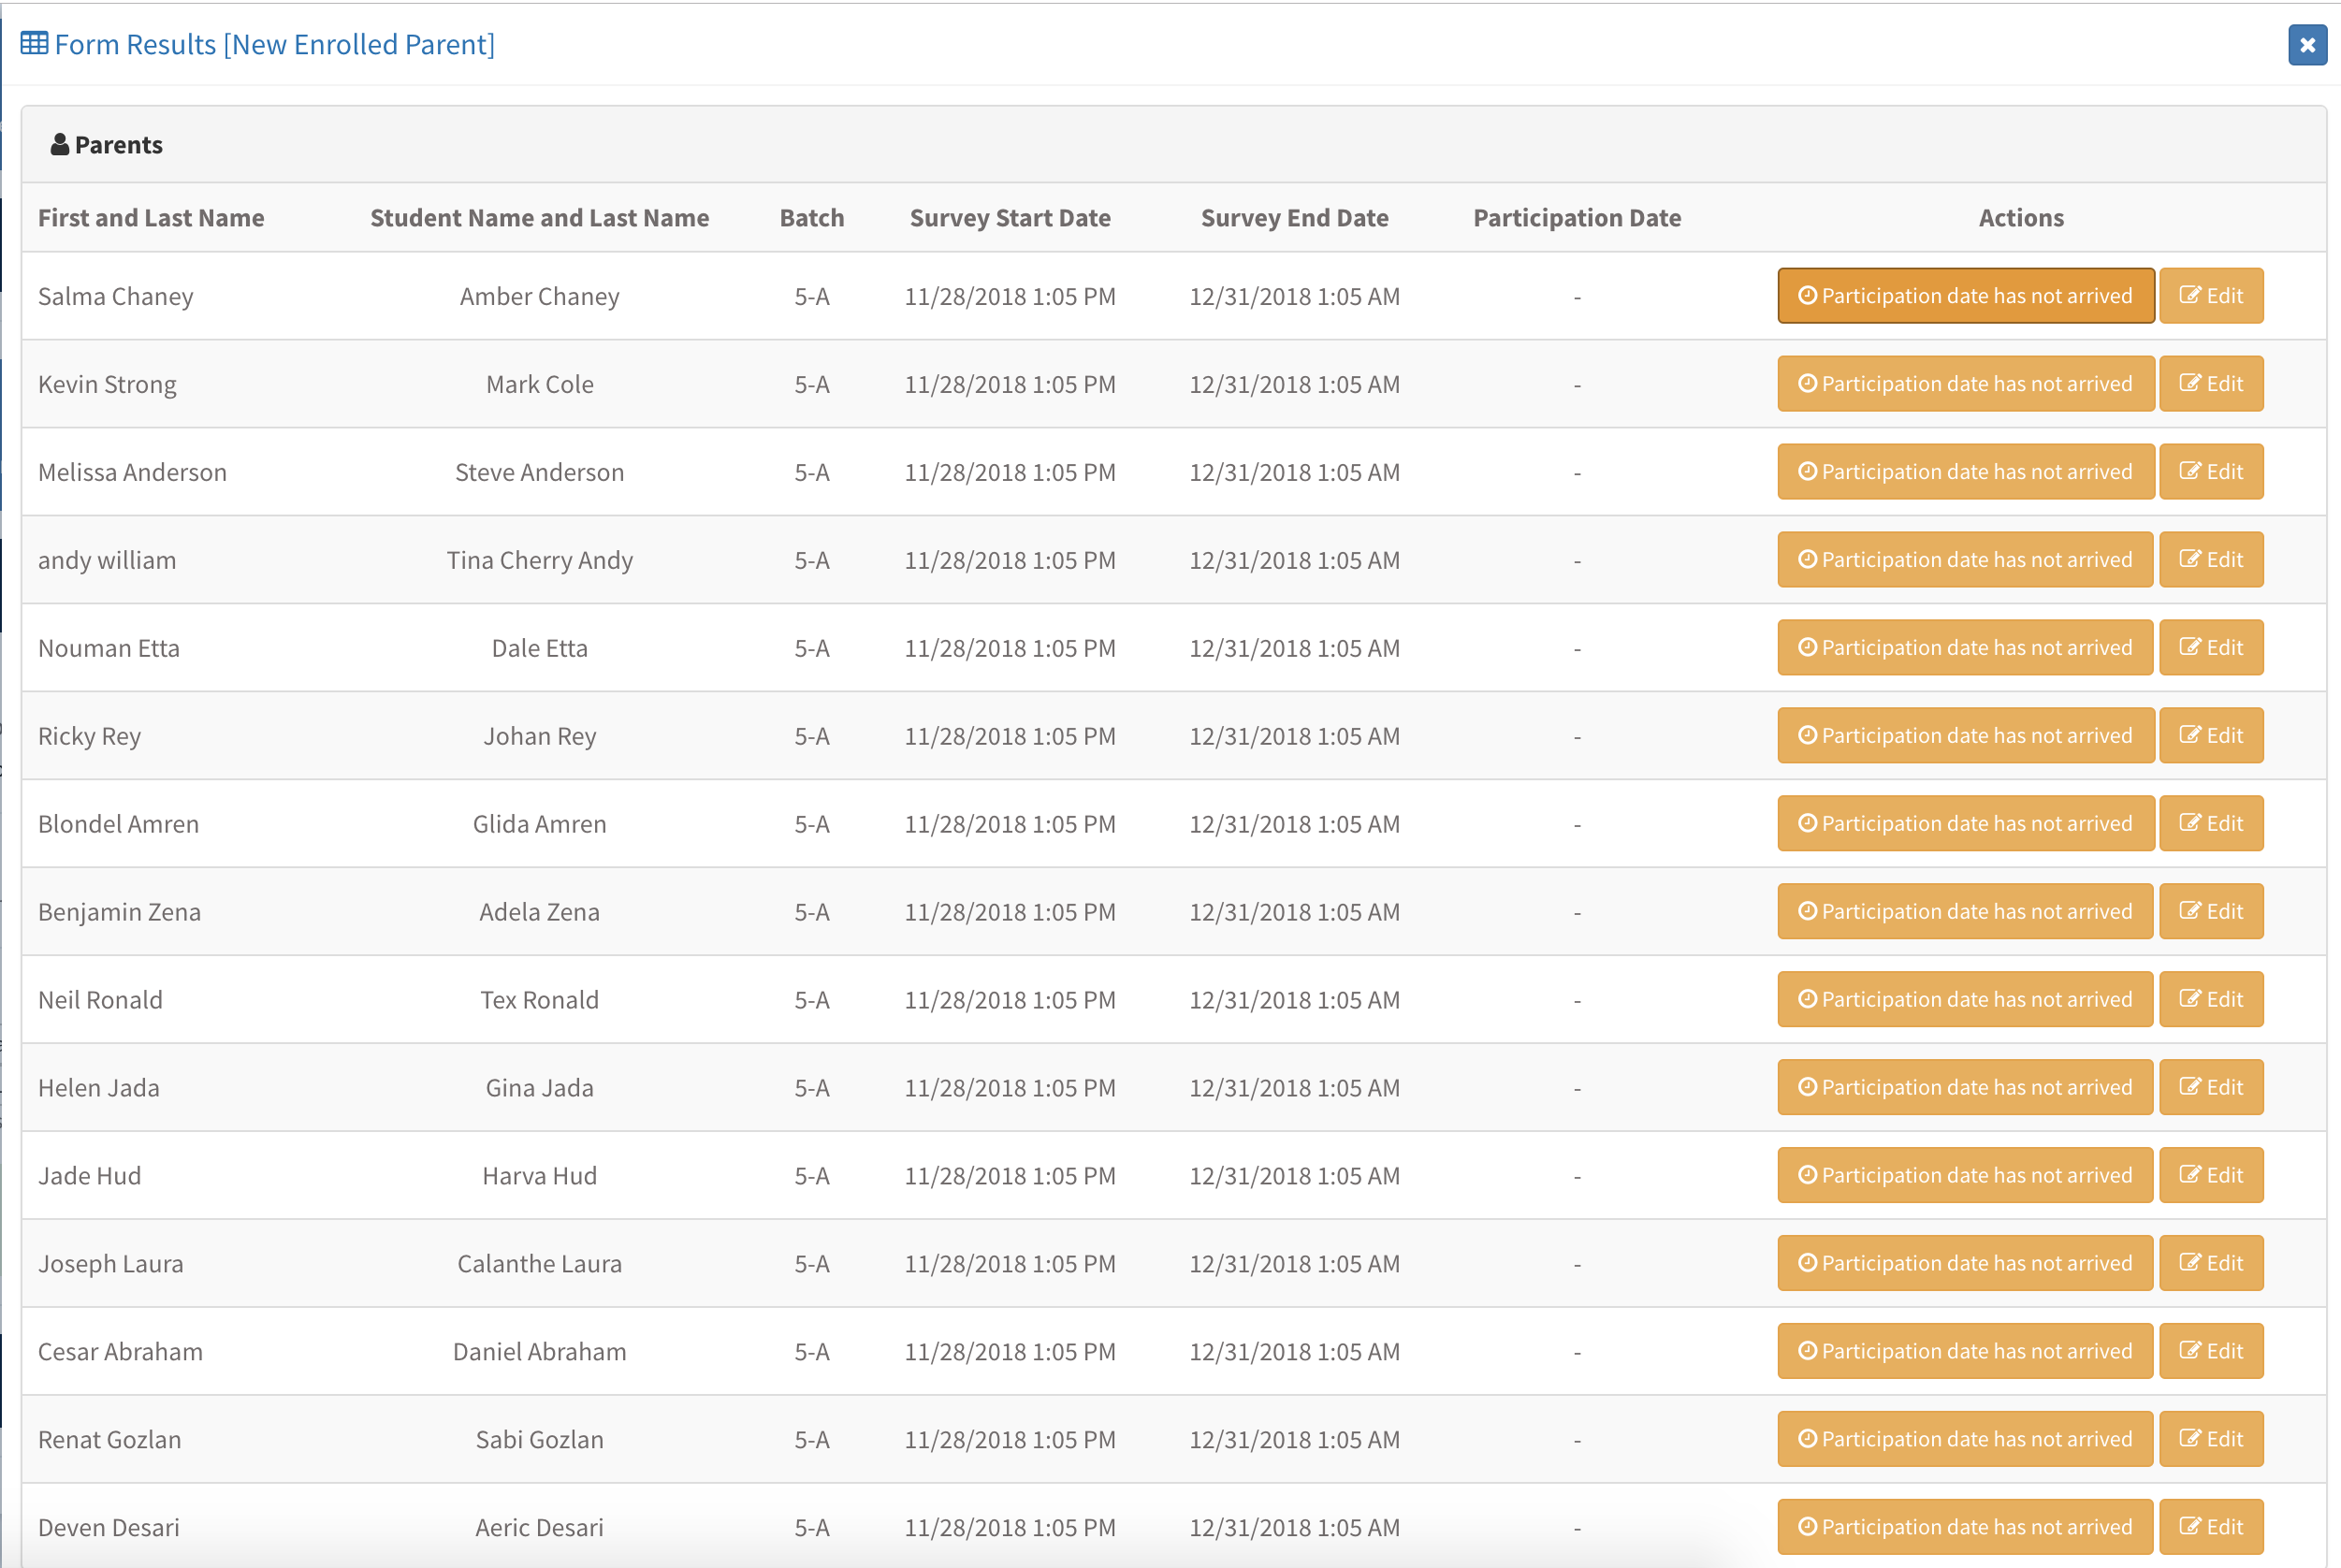Select participation status button for Renat Gozlan

pos(1966,1440)
